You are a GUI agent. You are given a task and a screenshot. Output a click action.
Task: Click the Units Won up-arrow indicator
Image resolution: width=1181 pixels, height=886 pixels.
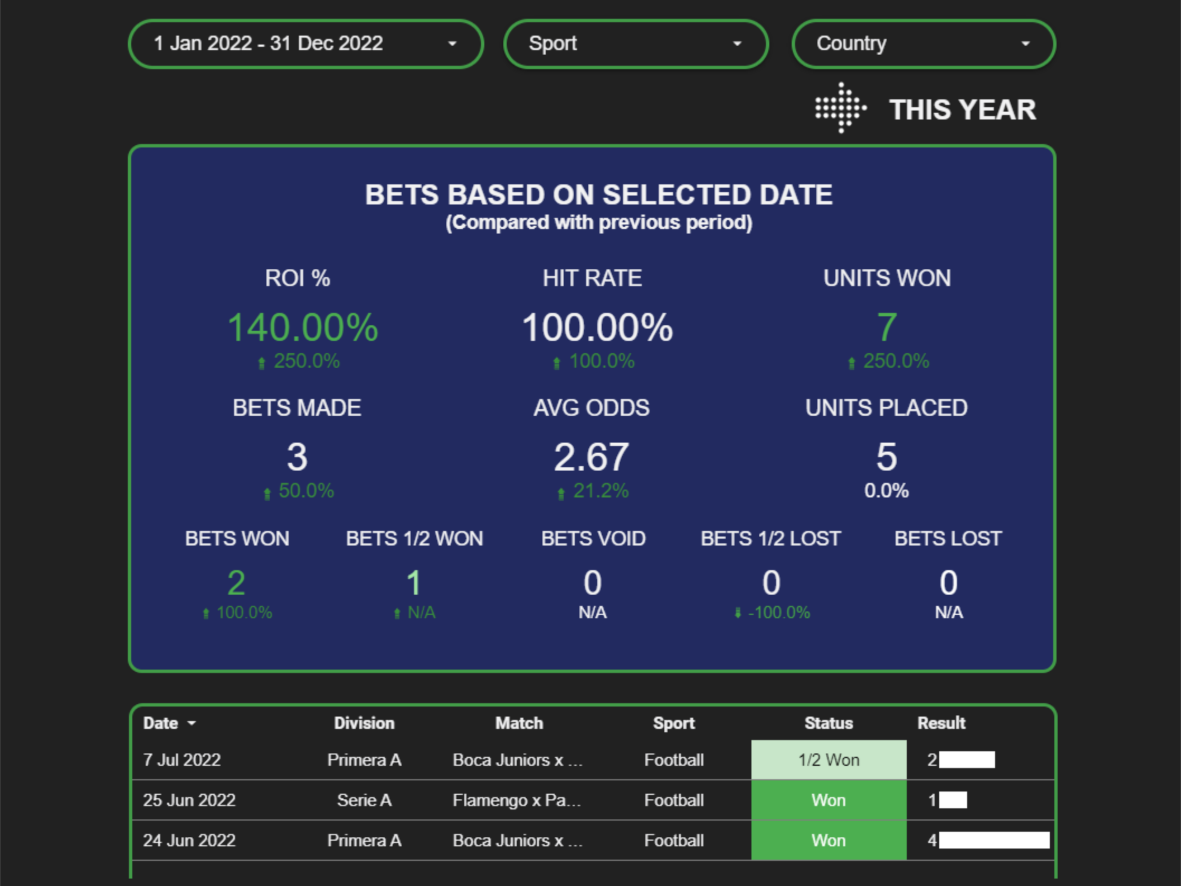(x=852, y=363)
